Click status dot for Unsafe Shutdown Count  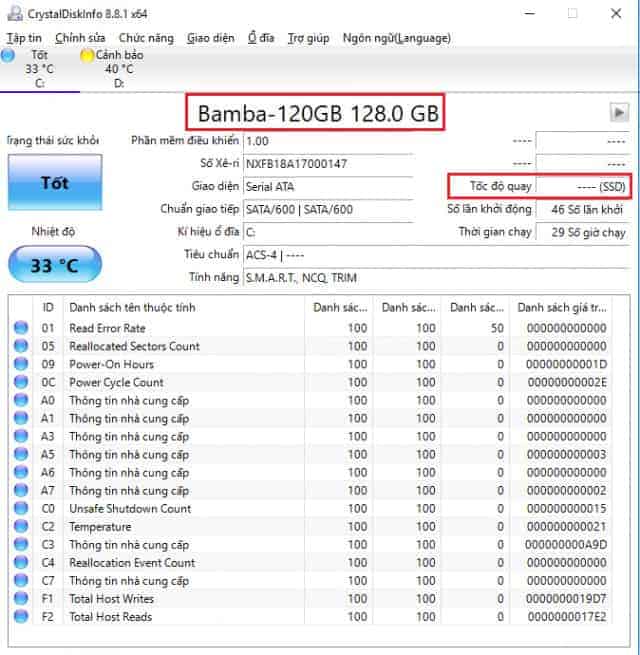click(21, 508)
